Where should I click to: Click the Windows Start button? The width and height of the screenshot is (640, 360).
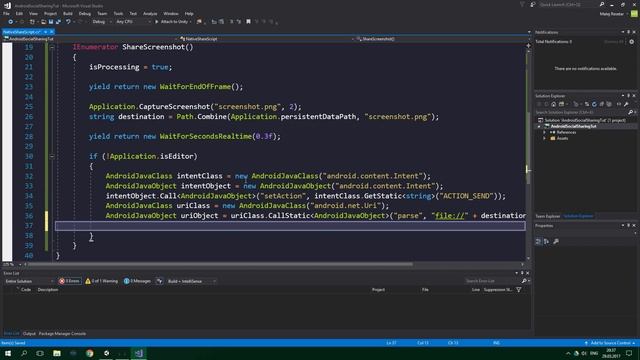(x=8, y=353)
